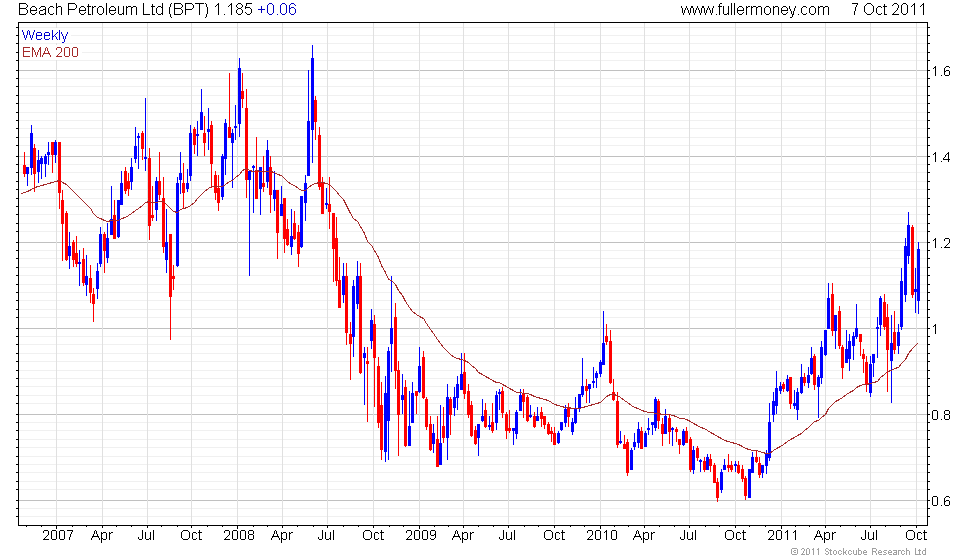Click the 2008 year axis label
The width and height of the screenshot is (980, 560).
239,536
